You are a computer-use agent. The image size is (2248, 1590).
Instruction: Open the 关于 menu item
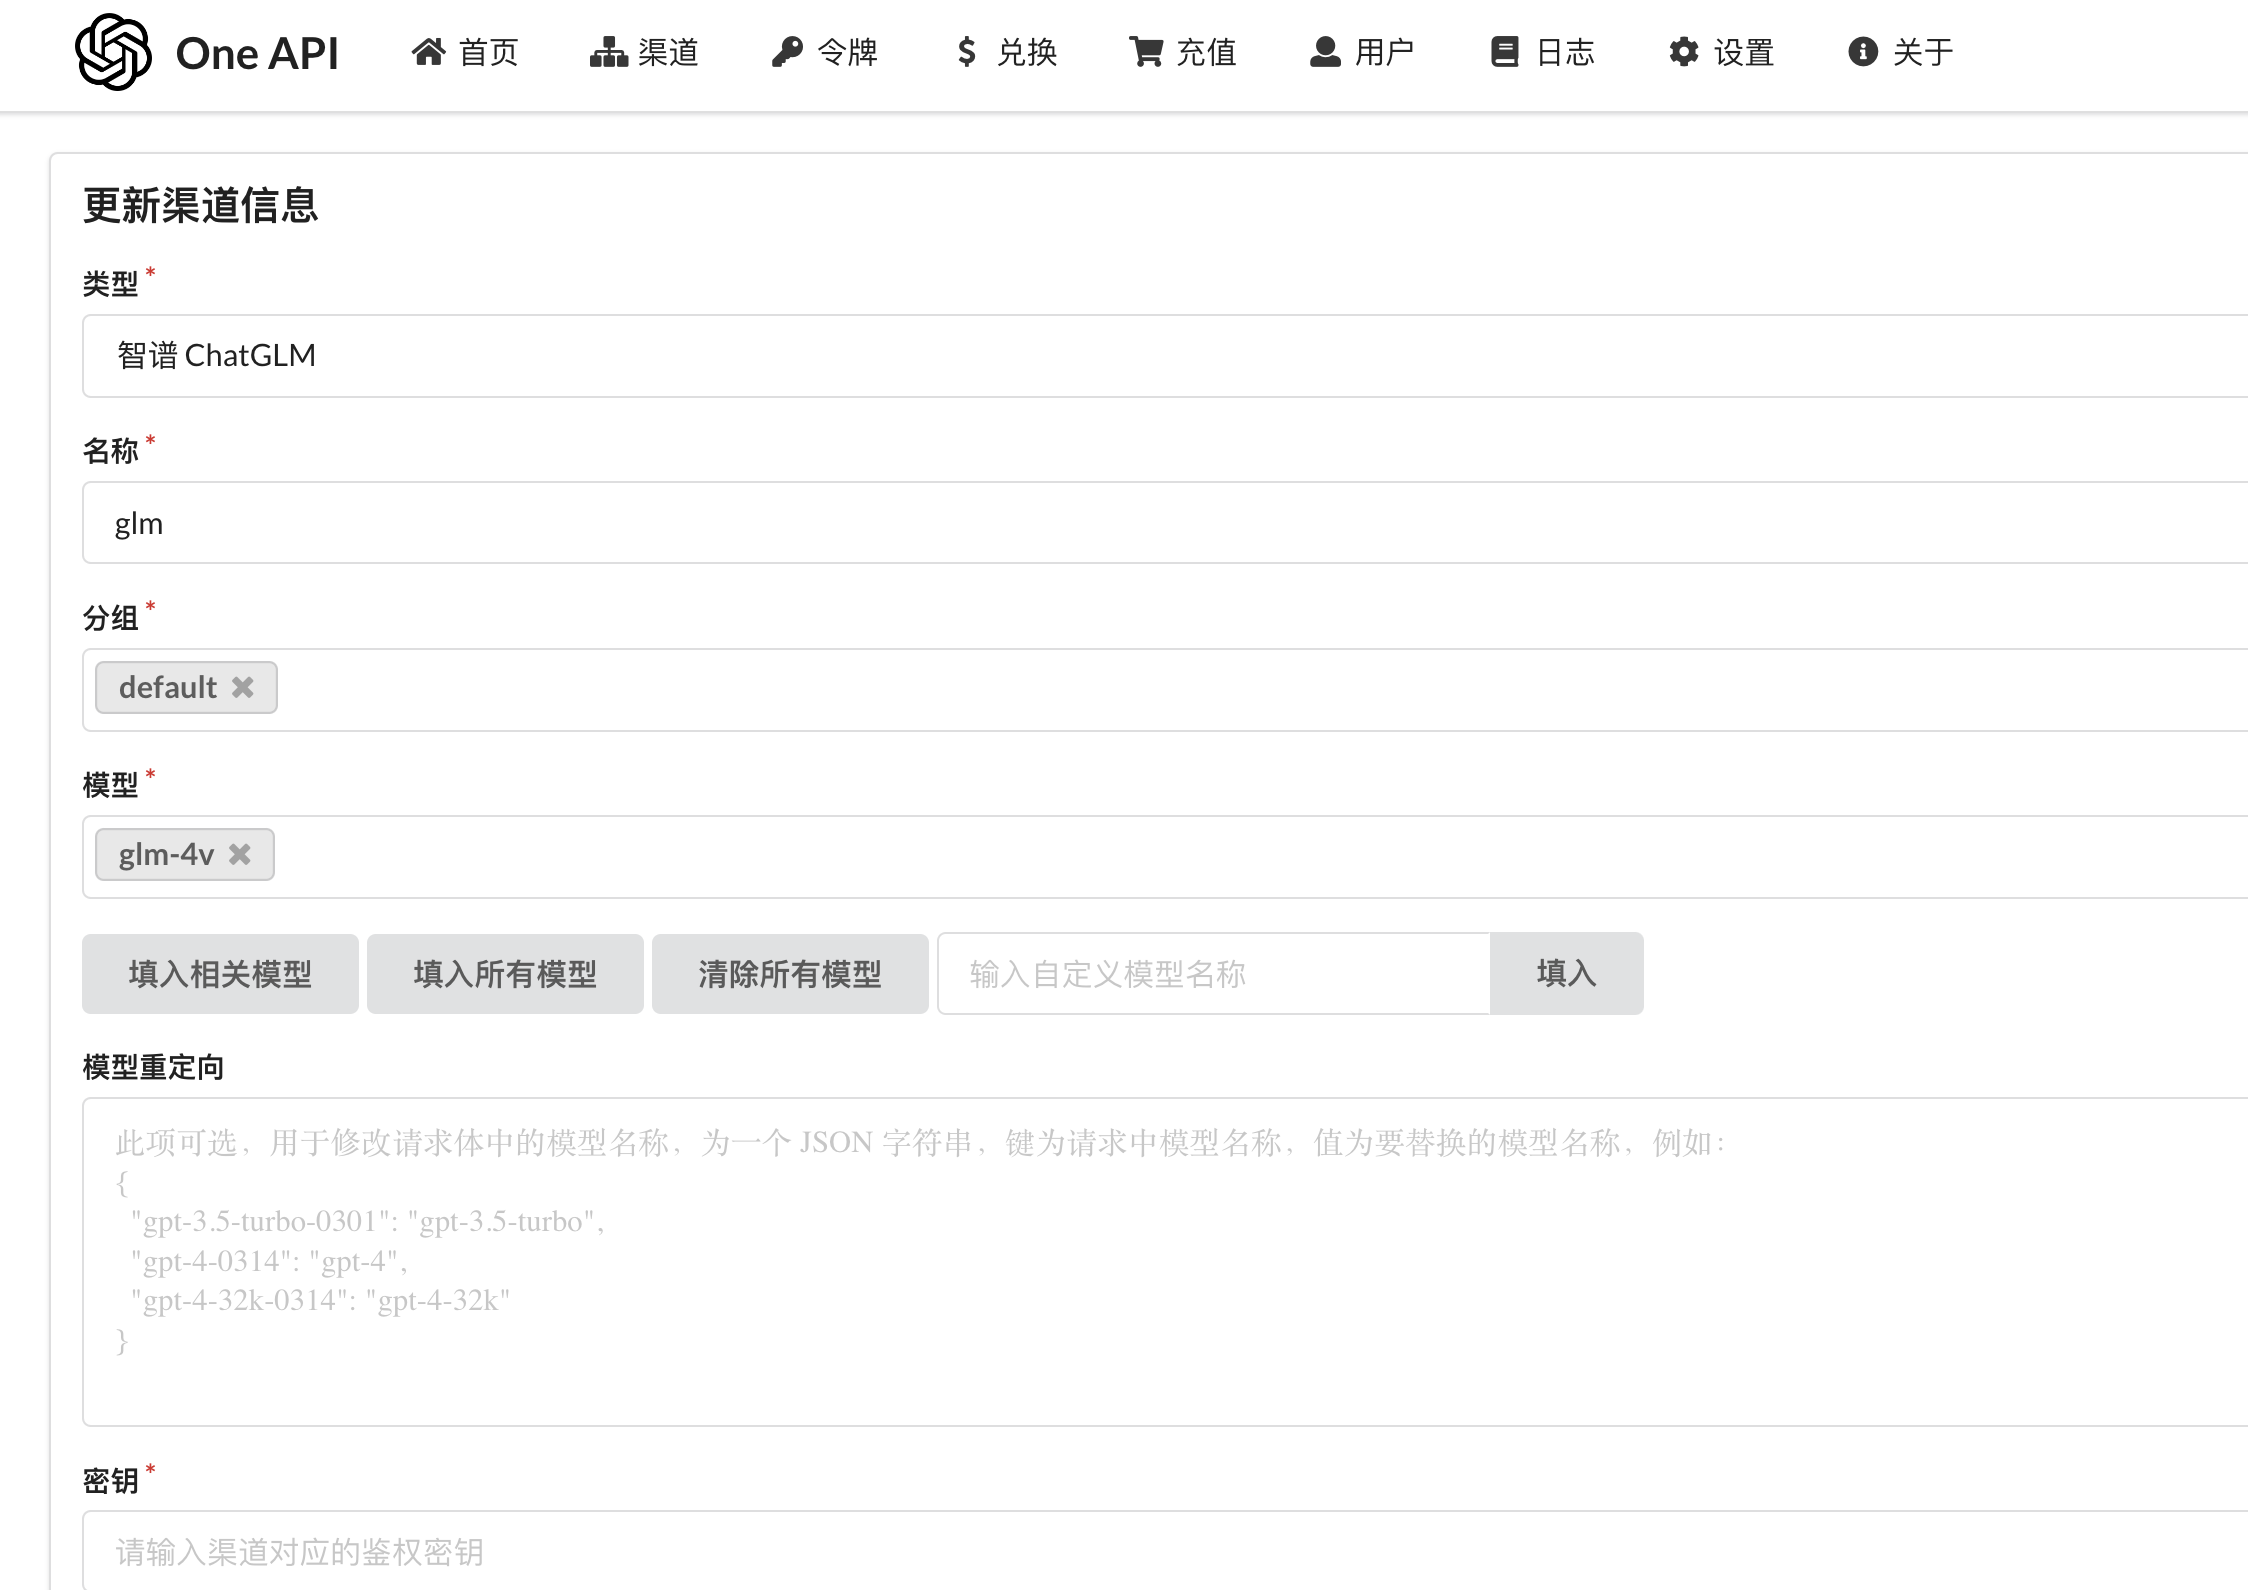click(1900, 52)
